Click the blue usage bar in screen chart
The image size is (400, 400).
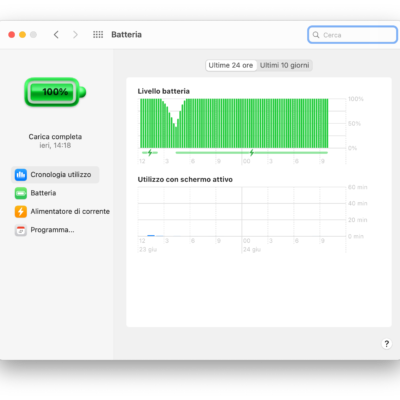(151, 235)
